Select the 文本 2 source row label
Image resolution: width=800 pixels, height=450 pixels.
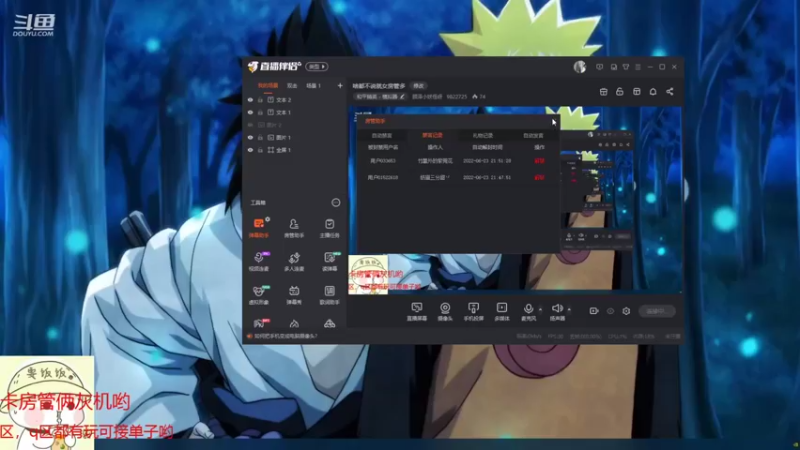point(283,100)
